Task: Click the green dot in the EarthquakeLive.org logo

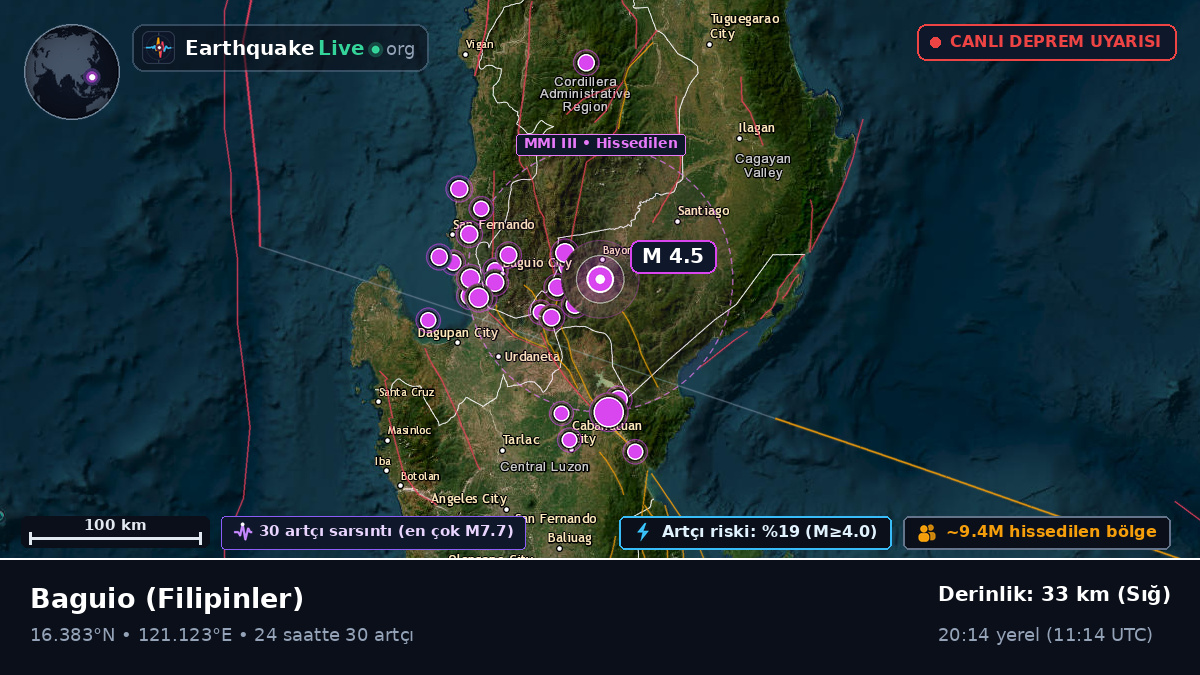Action: pyautogui.click(x=375, y=49)
